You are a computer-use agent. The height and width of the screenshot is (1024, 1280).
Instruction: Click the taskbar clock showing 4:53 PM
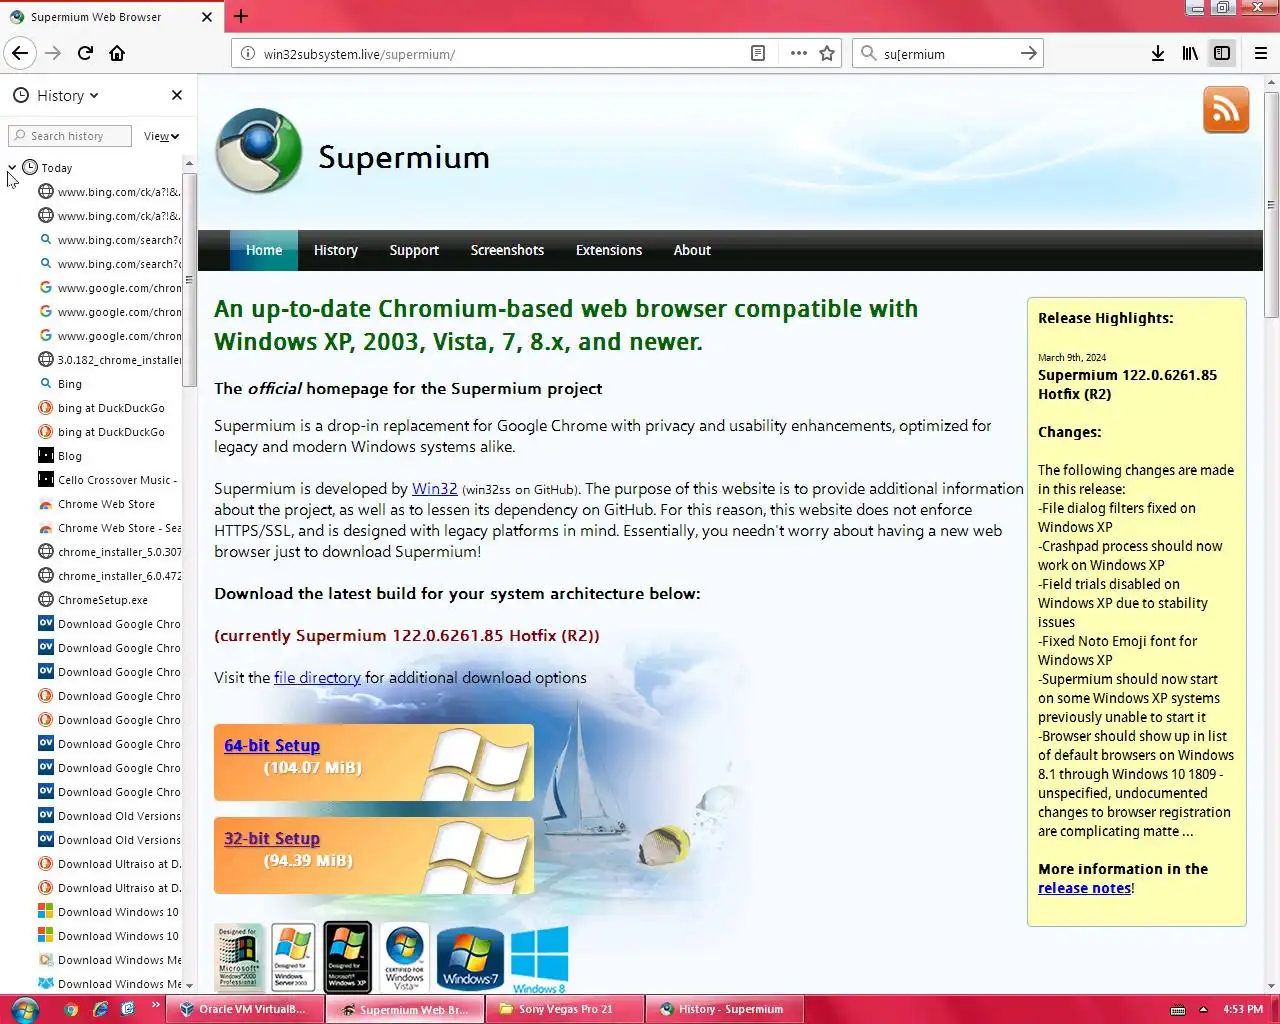(1243, 1009)
